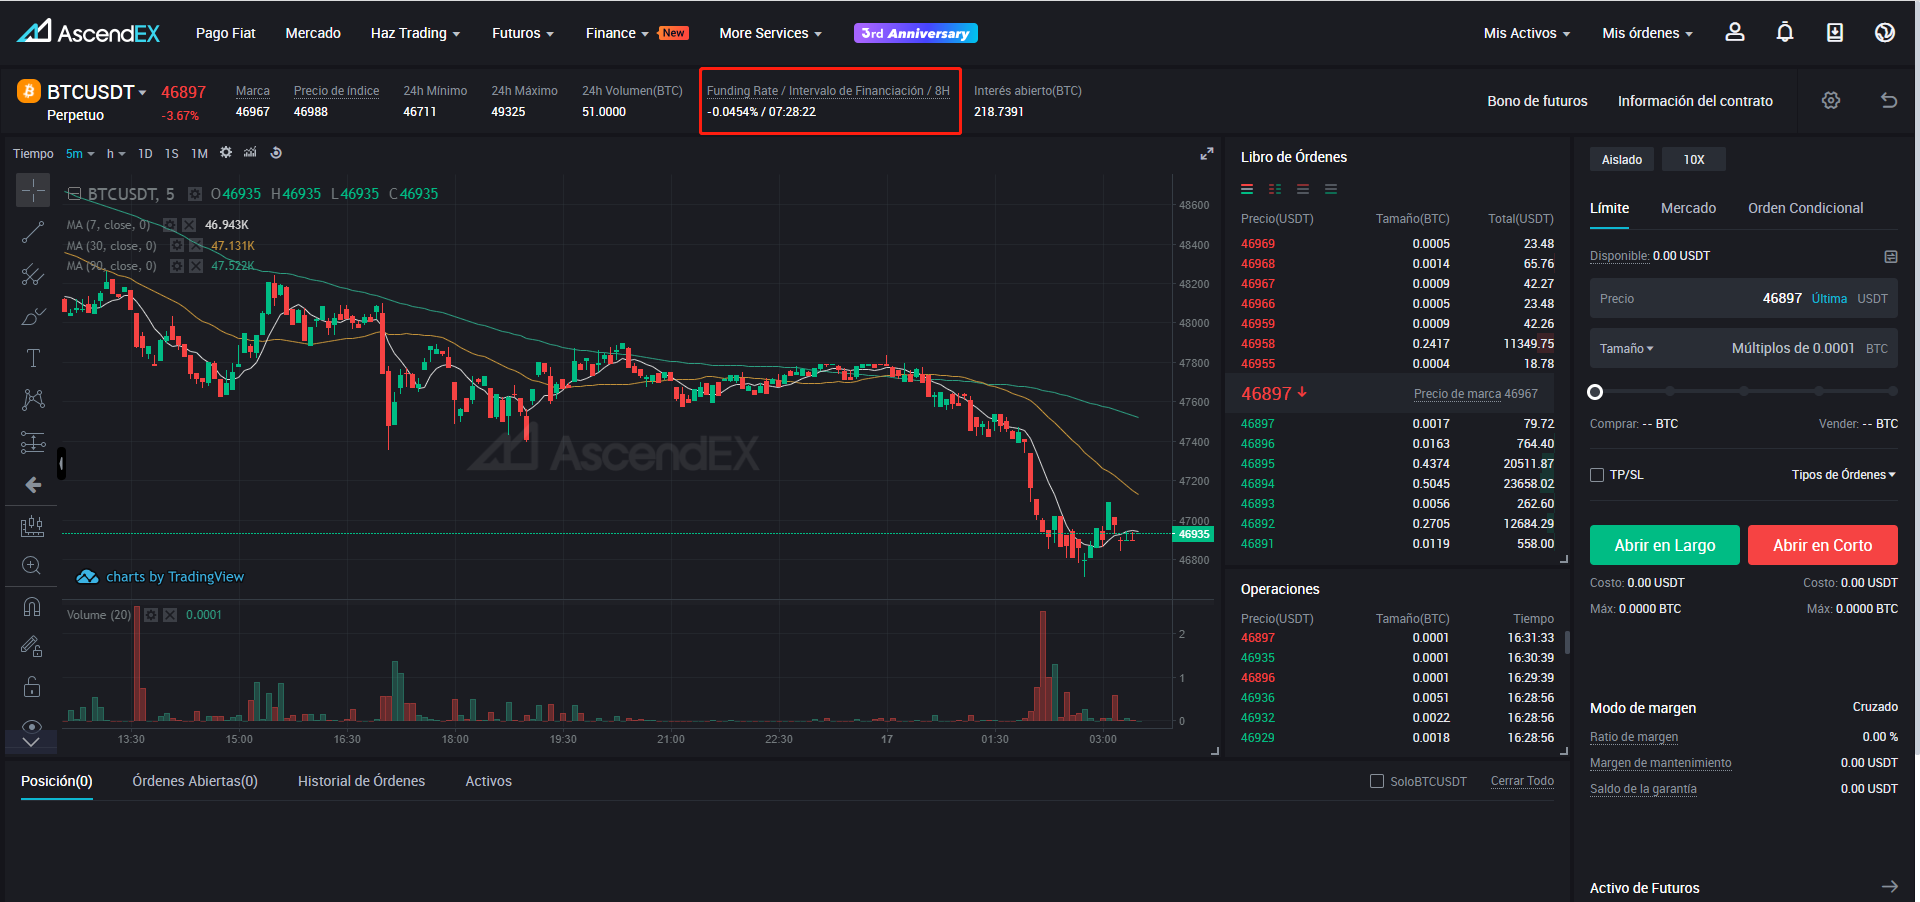Select the crosshair cursor tool

[33, 190]
